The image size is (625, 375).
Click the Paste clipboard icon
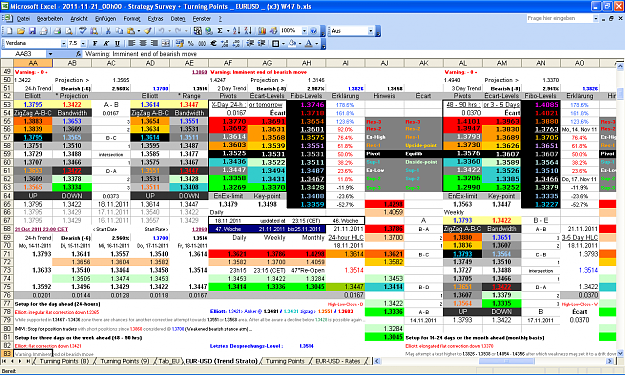tap(131, 31)
